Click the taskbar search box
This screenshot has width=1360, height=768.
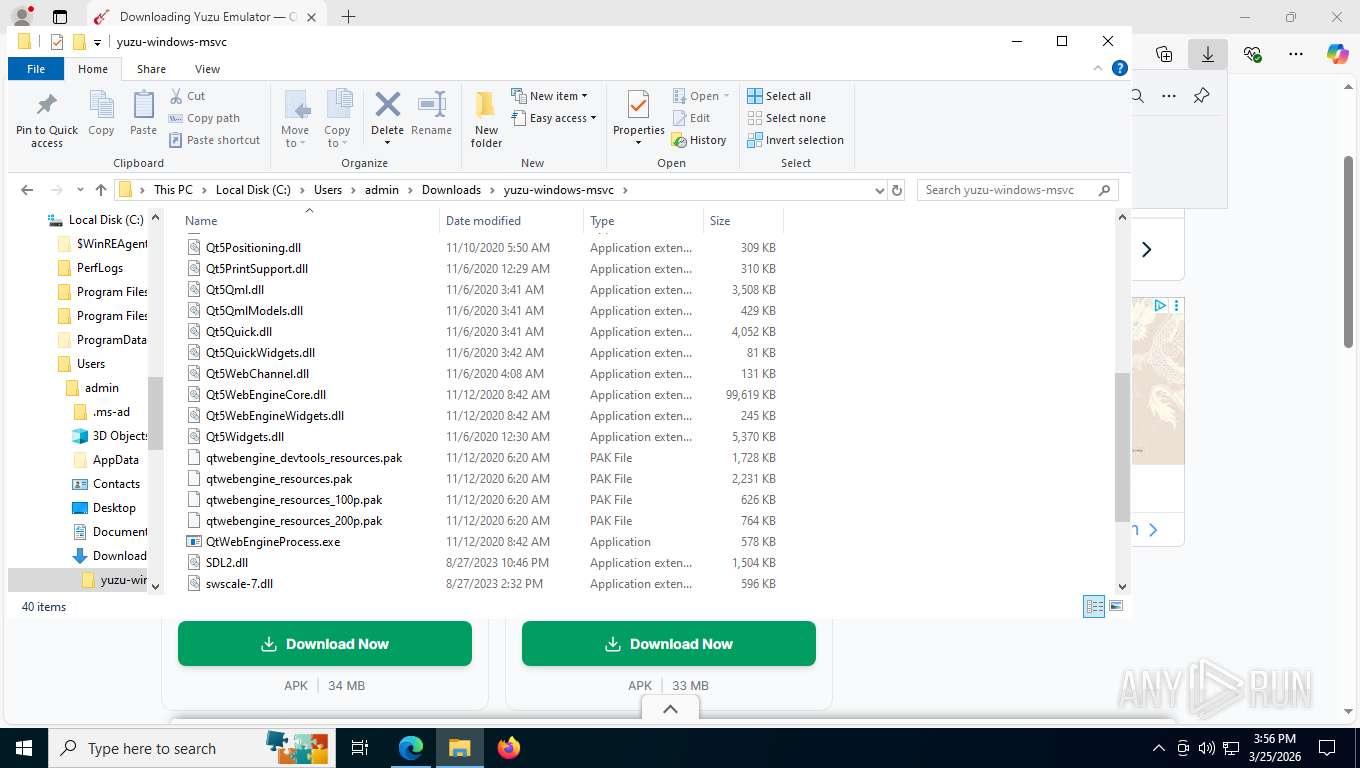(x=190, y=748)
